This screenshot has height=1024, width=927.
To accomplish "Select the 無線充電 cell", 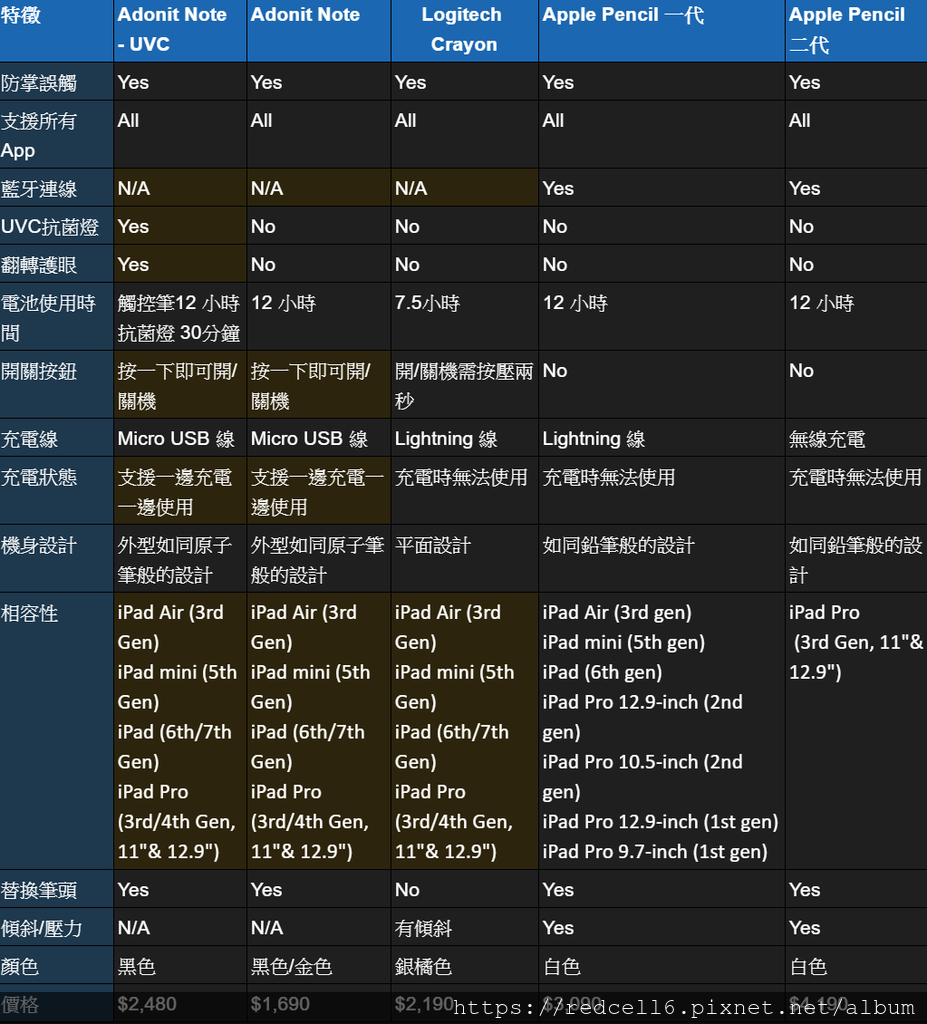I will coord(856,438).
